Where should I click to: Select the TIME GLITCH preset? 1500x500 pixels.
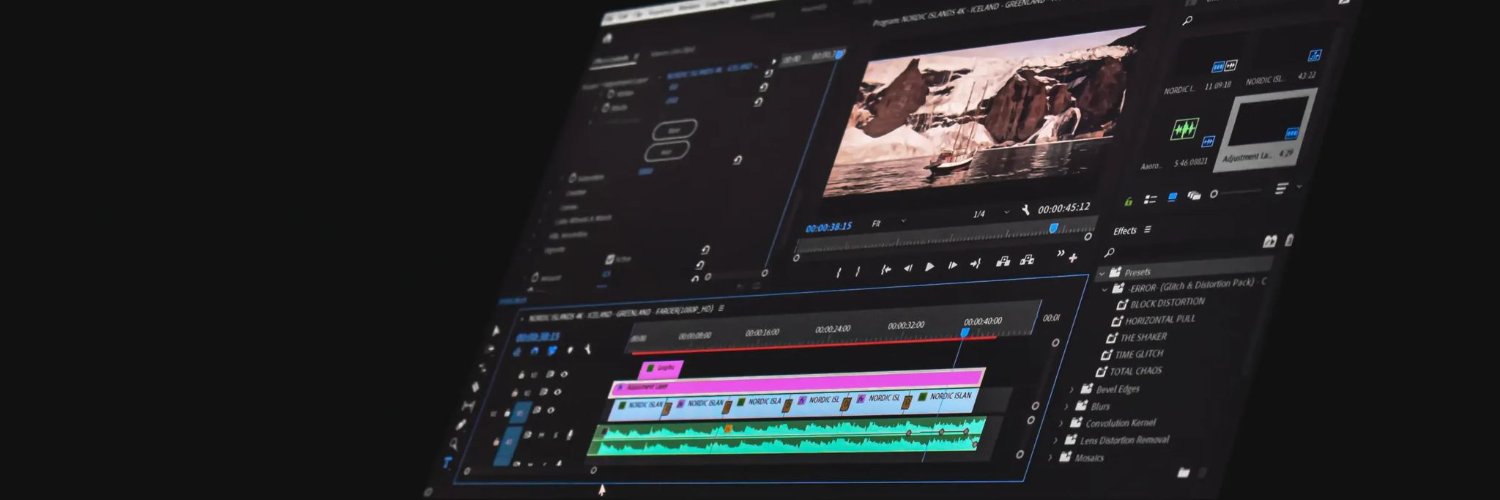(x=1139, y=354)
